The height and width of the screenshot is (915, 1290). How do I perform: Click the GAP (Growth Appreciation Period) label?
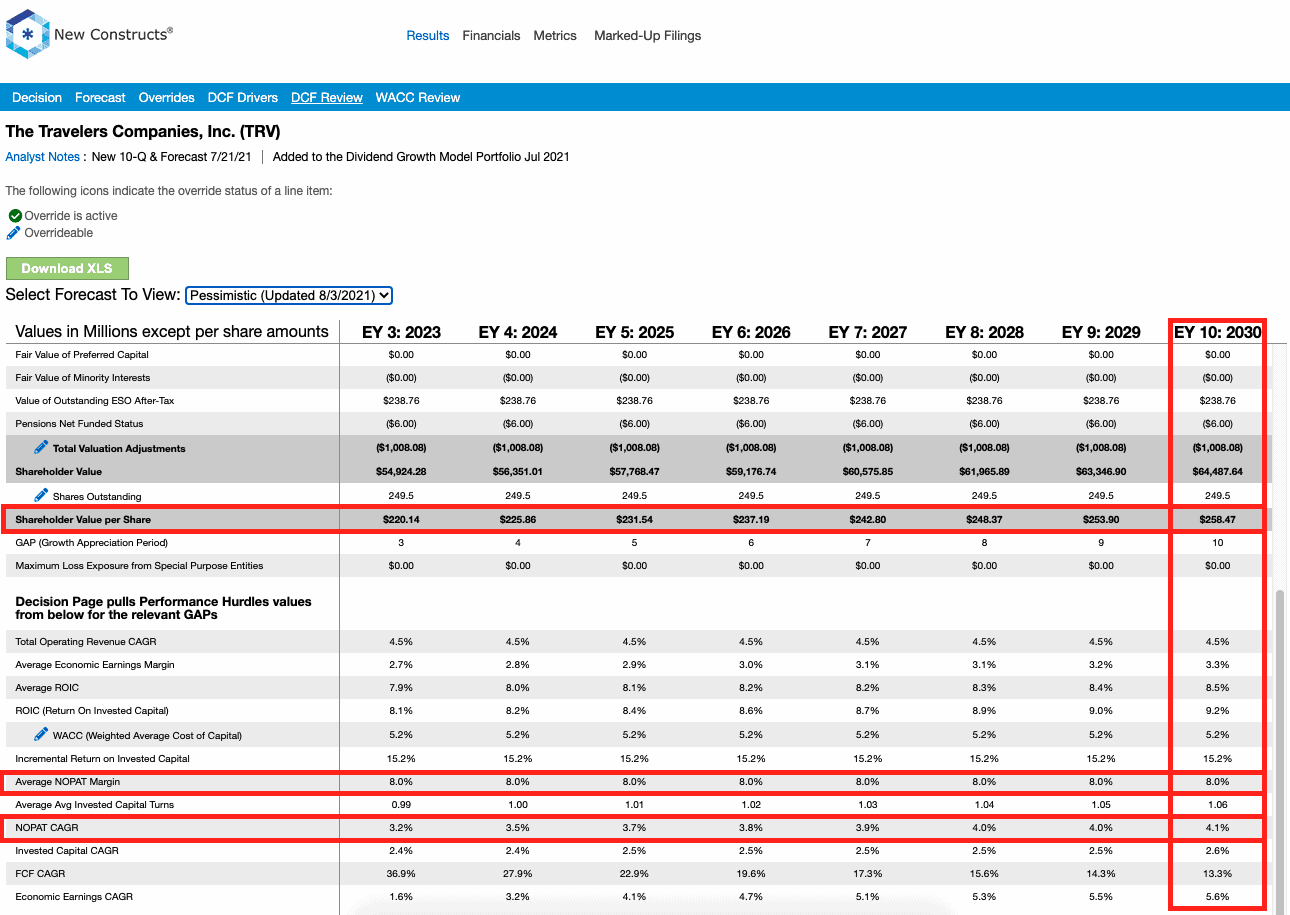(x=92, y=543)
